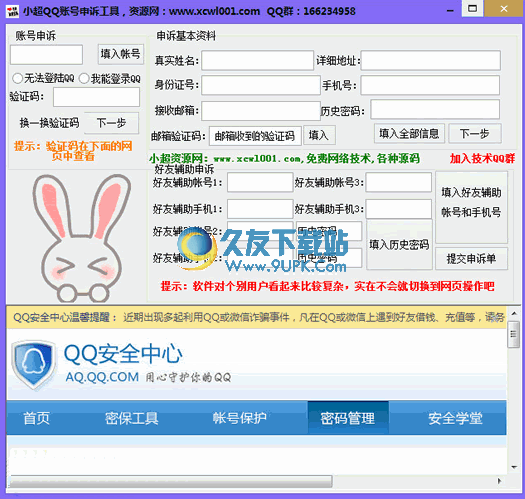Click 下一步 under the 验证码 field

point(111,123)
